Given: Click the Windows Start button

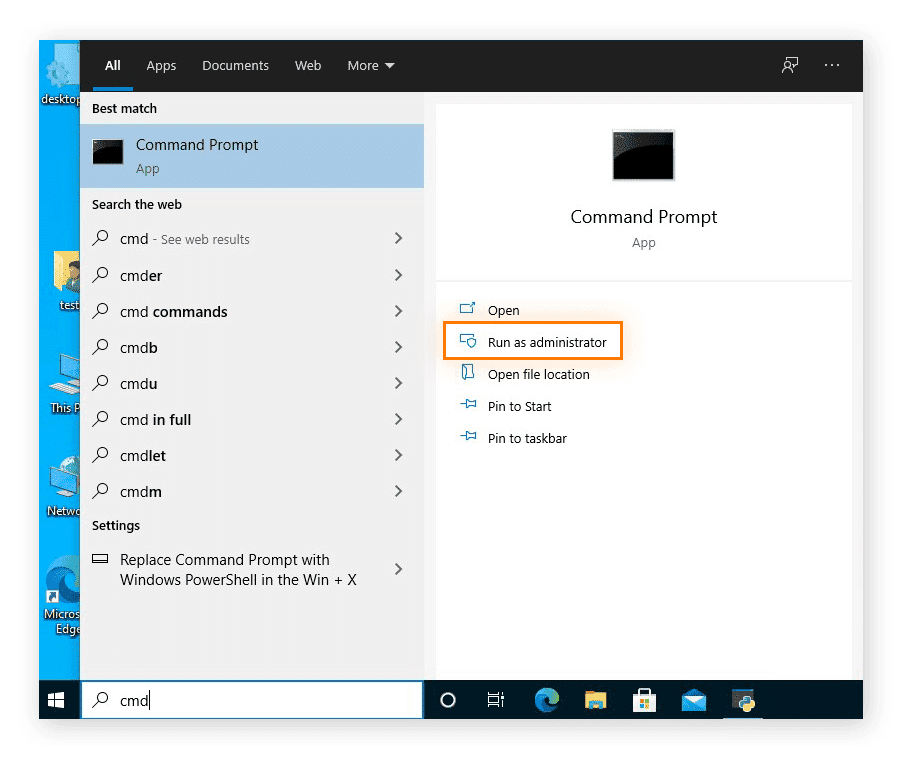Looking at the screenshot, I should click(56, 700).
